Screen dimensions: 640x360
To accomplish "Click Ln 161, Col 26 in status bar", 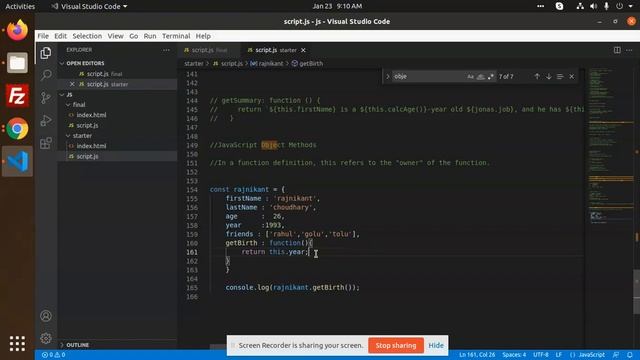I will (x=477, y=355).
